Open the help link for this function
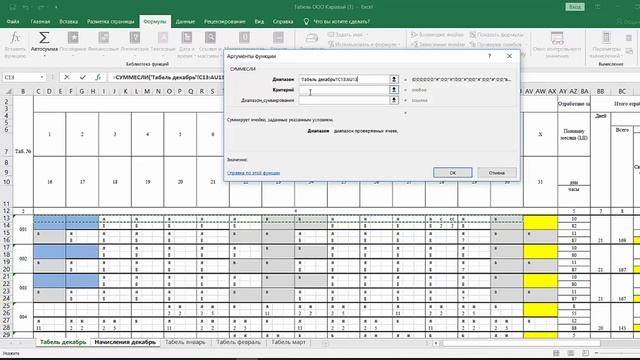 pyautogui.click(x=253, y=173)
